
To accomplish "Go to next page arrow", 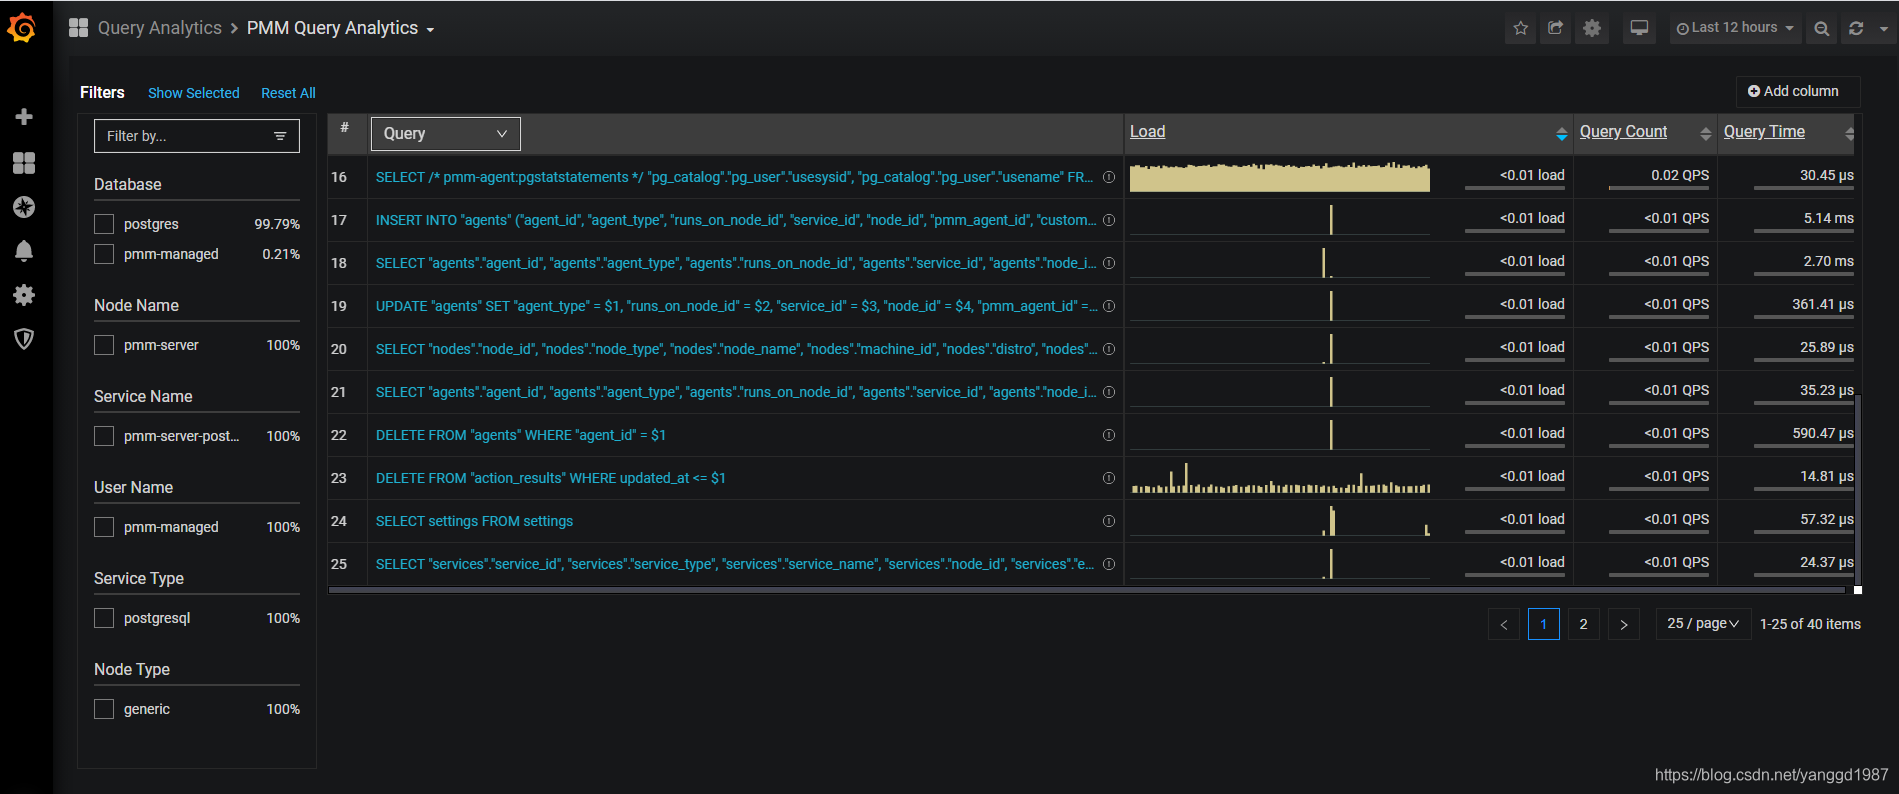I will (1624, 624).
